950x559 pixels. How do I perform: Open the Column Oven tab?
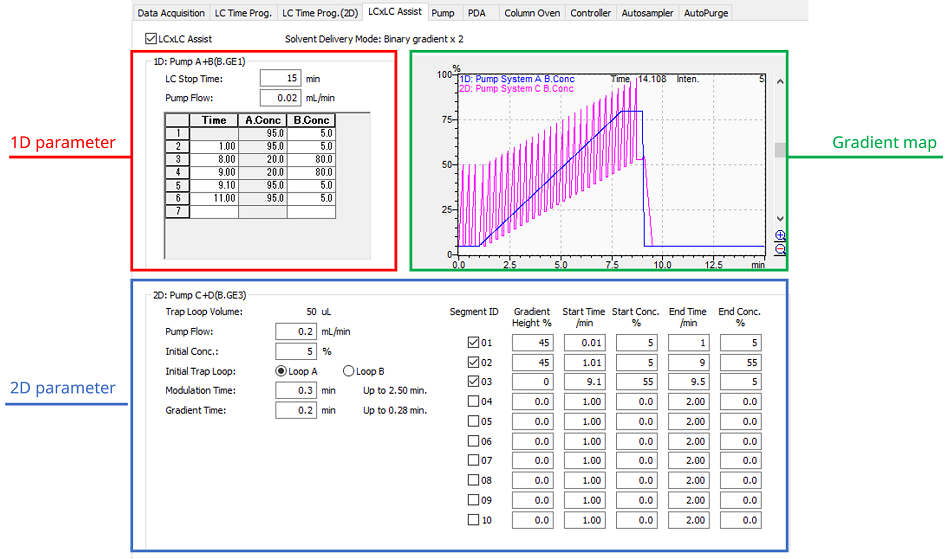point(530,13)
